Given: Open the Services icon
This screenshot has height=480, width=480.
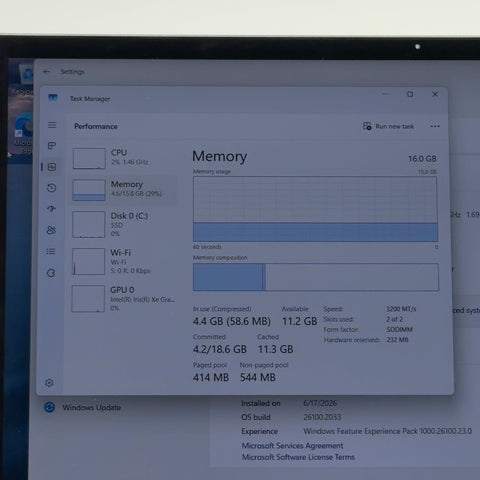Looking at the screenshot, I should pyautogui.click(x=51, y=273).
